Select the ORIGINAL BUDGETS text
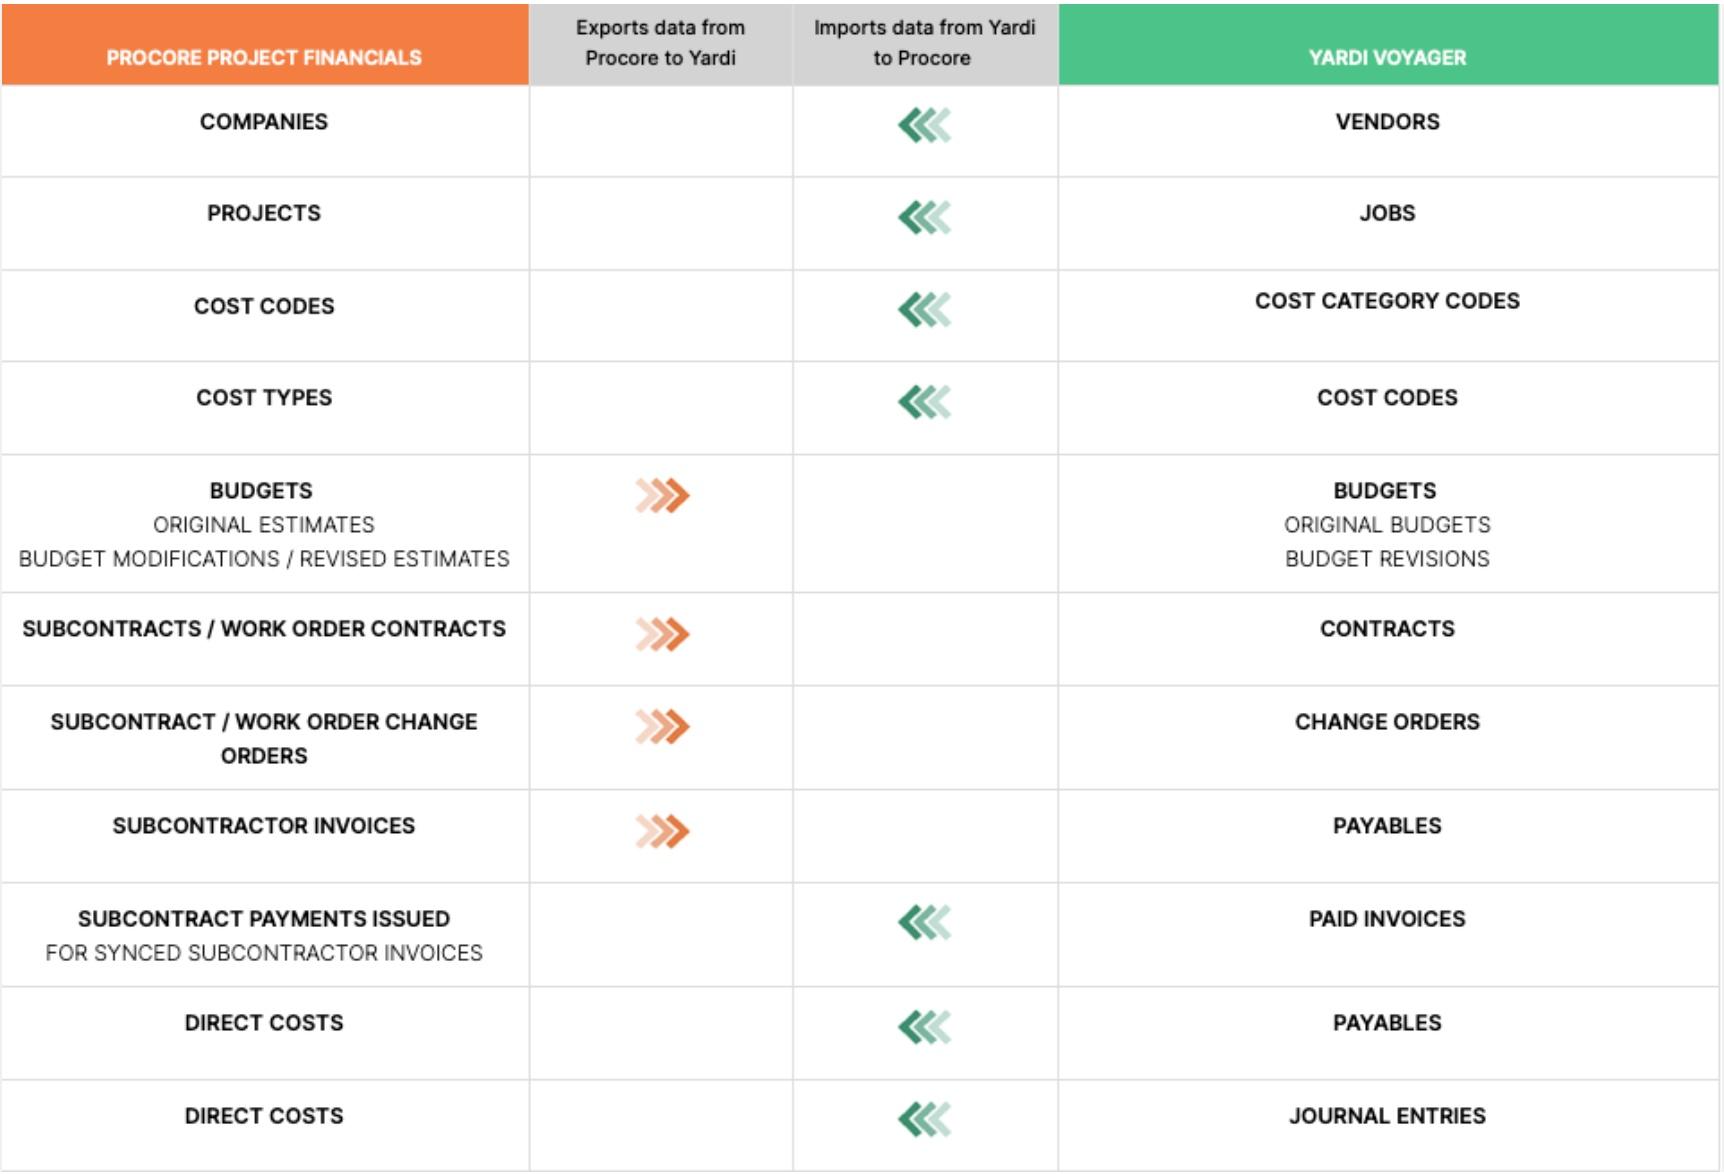The width and height of the screenshot is (1724, 1174). click(x=1388, y=525)
